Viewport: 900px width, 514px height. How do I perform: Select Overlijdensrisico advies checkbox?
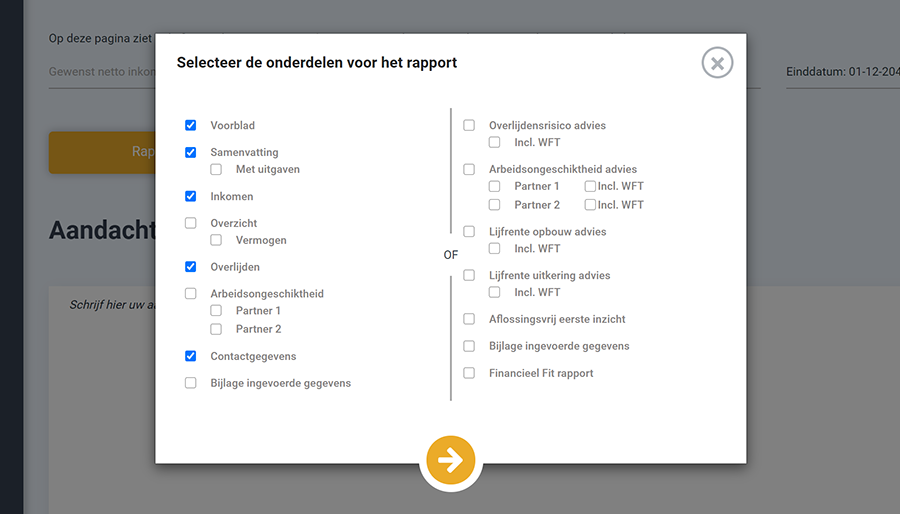click(x=469, y=125)
